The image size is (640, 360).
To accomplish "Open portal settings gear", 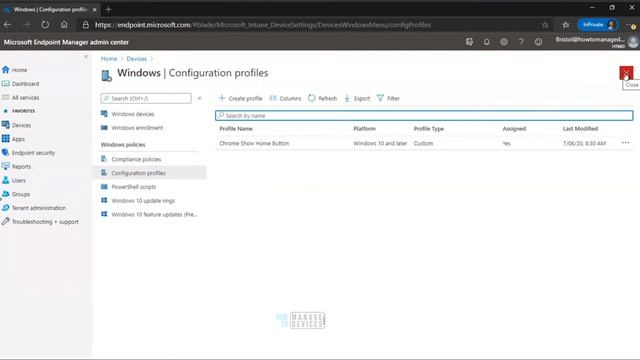I will [504, 42].
